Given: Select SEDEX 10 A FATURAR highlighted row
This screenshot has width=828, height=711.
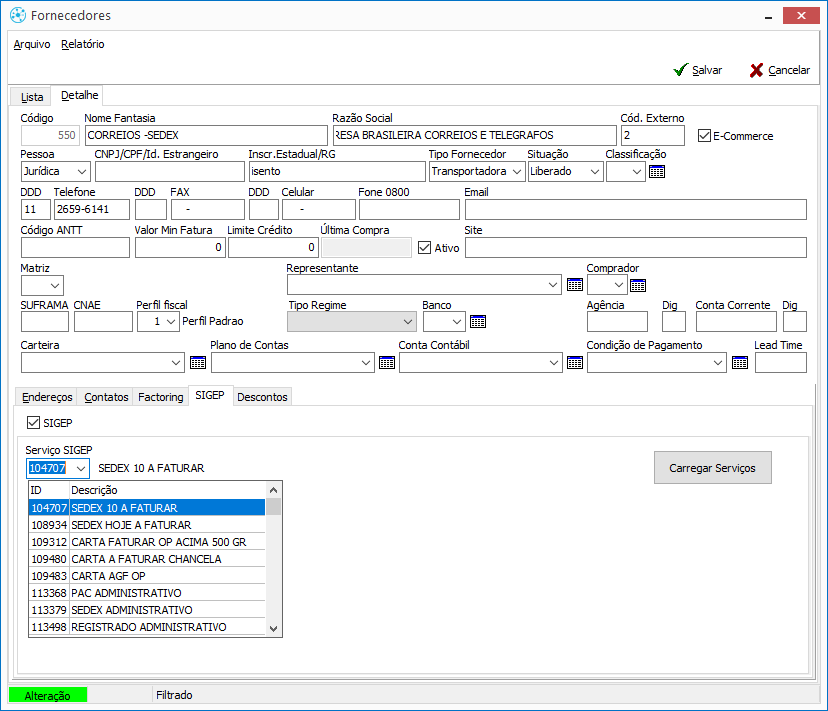Looking at the screenshot, I should point(147,508).
